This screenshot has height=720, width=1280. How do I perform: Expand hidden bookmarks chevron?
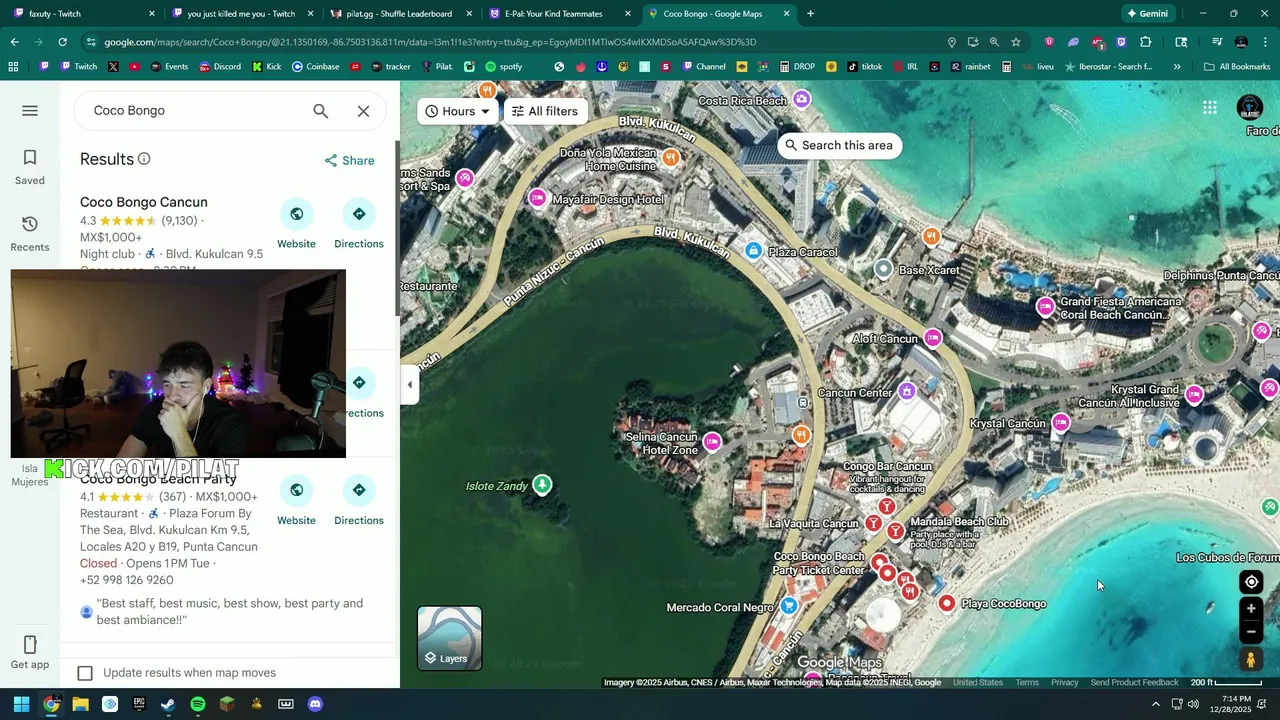point(1177,67)
